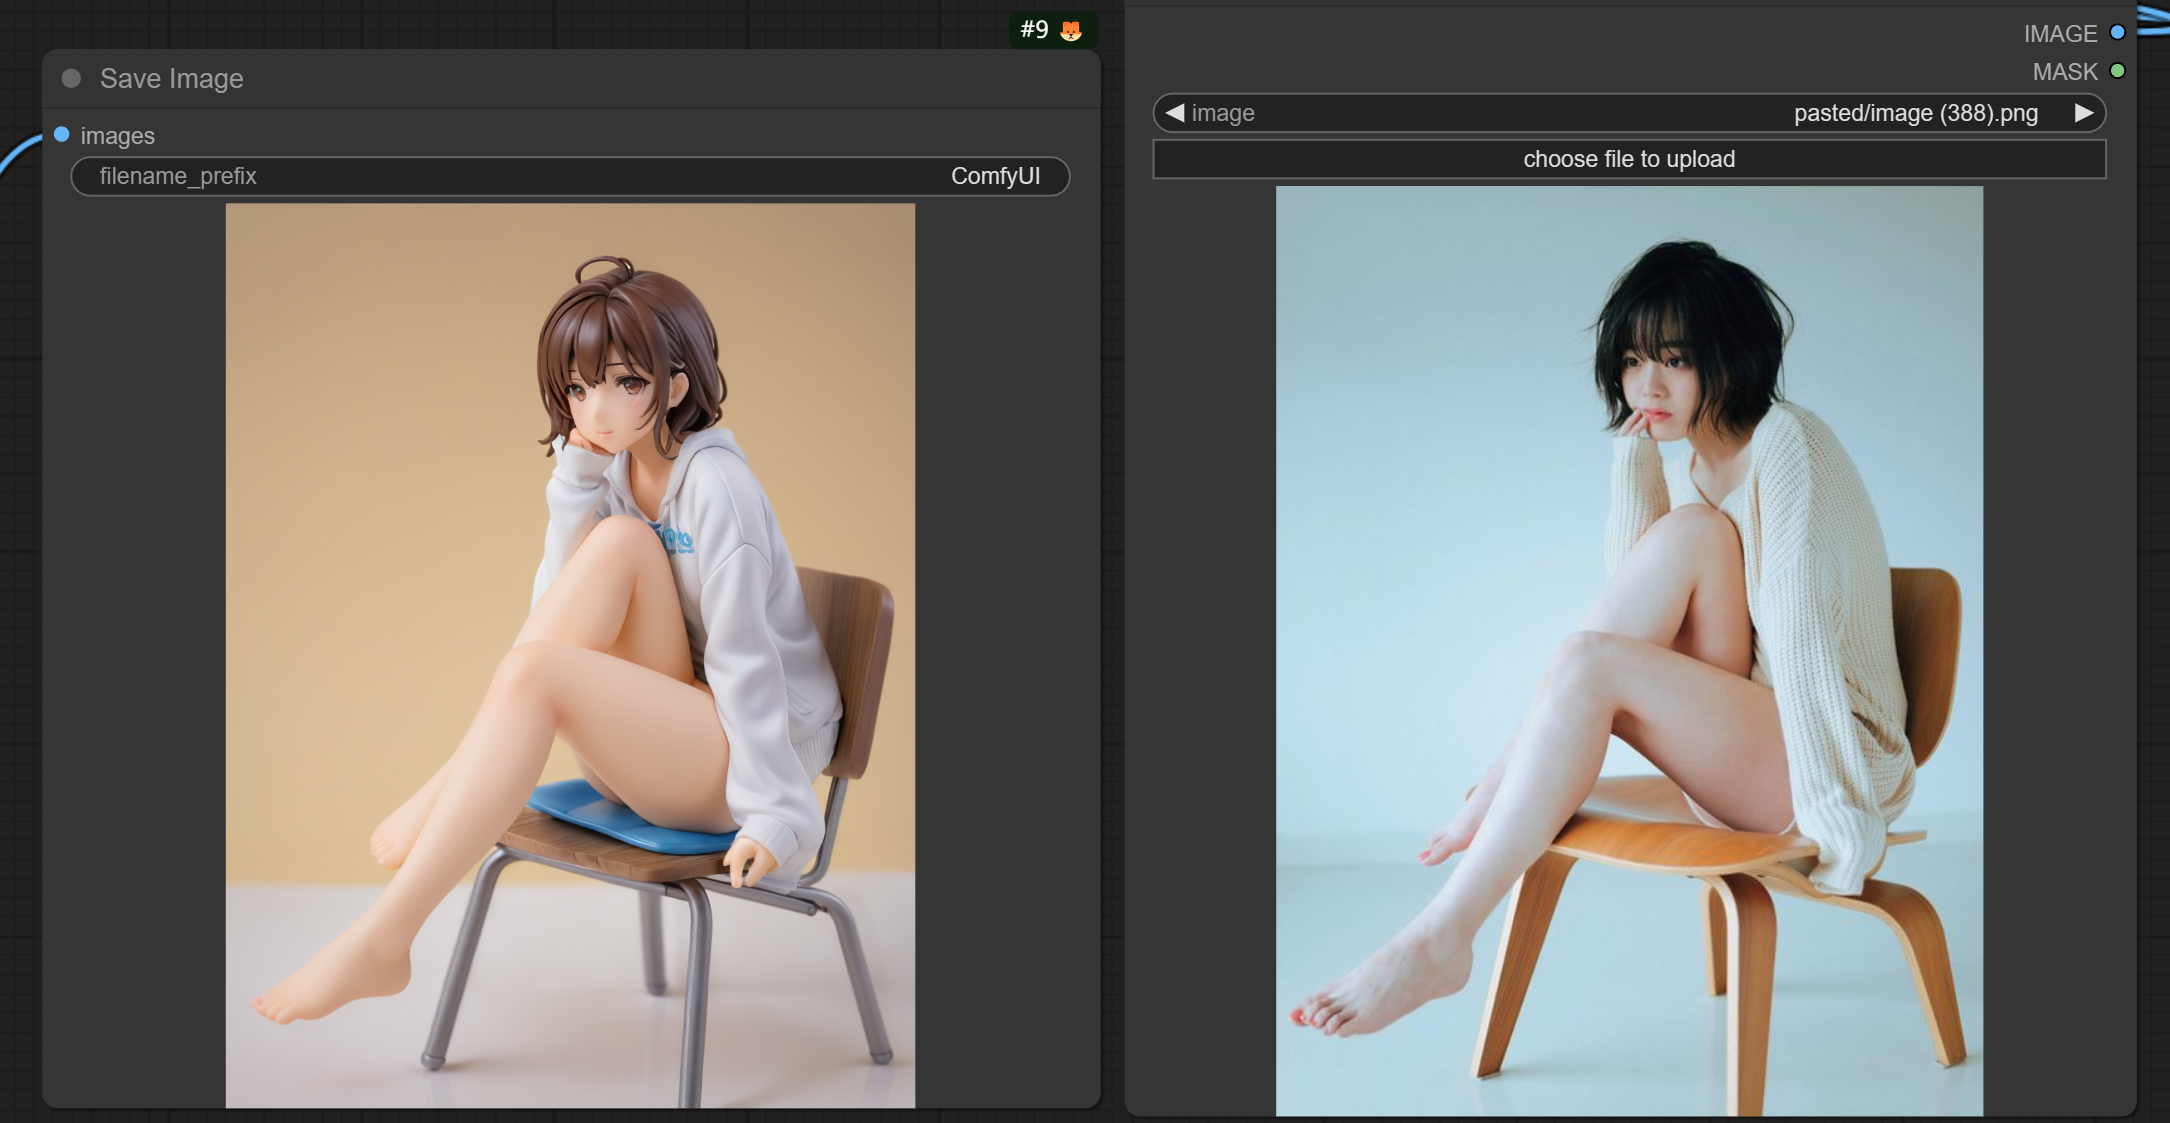Click the MASK output label
The width and height of the screenshot is (2170, 1123).
[2064, 72]
